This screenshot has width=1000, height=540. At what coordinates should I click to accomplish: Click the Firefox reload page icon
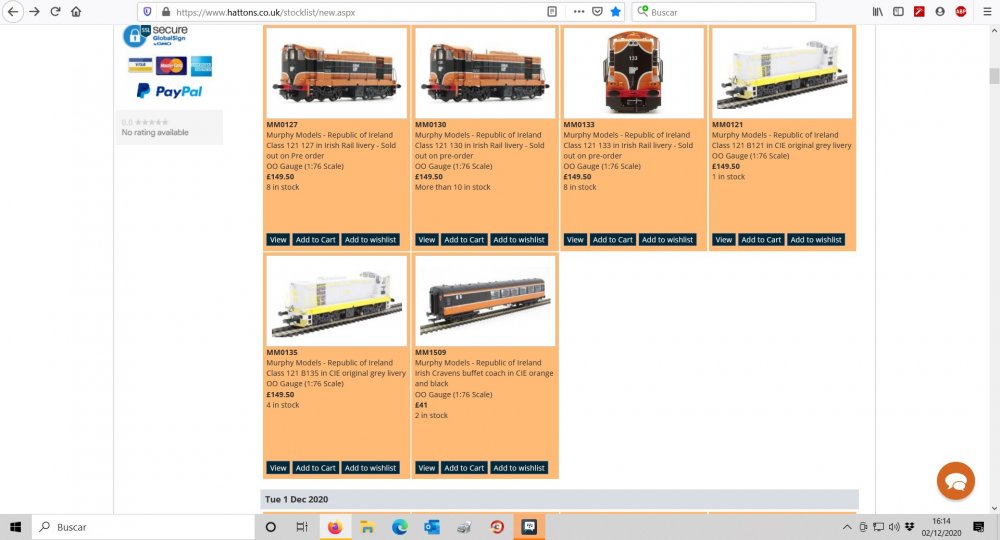[55, 12]
